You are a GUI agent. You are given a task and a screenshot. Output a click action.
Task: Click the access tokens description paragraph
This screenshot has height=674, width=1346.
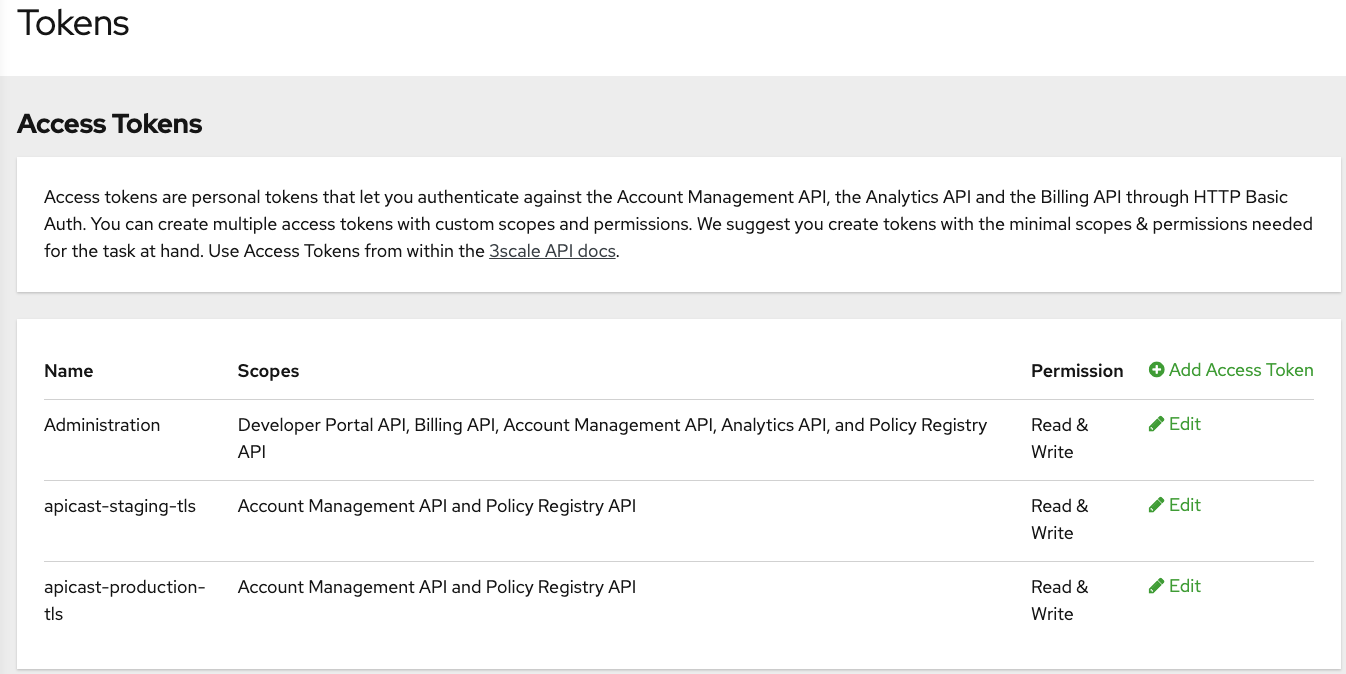point(678,224)
